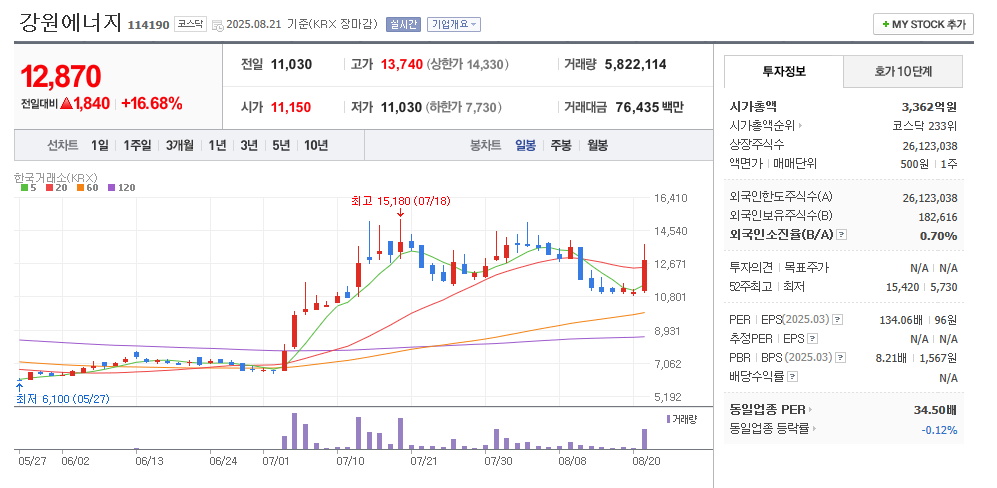Screen dimensions: 997x488
Task: Click the red 20-day moving average legend swatch
Action: [49, 188]
